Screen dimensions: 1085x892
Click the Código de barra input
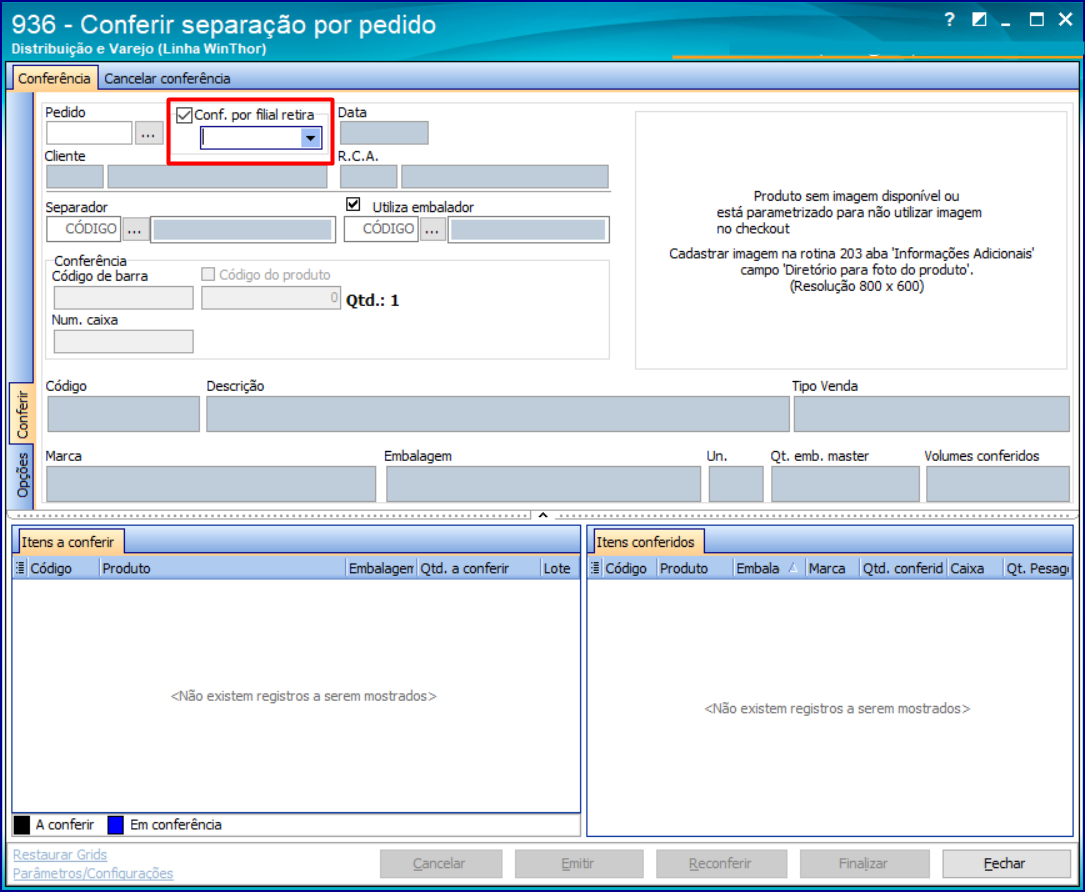(124, 298)
